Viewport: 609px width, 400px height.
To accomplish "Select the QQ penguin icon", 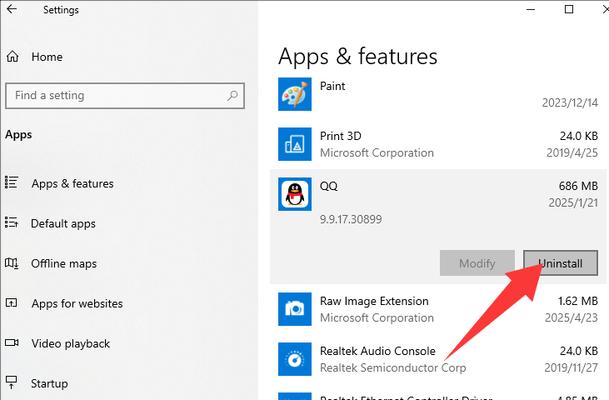I will pyautogui.click(x=295, y=194).
